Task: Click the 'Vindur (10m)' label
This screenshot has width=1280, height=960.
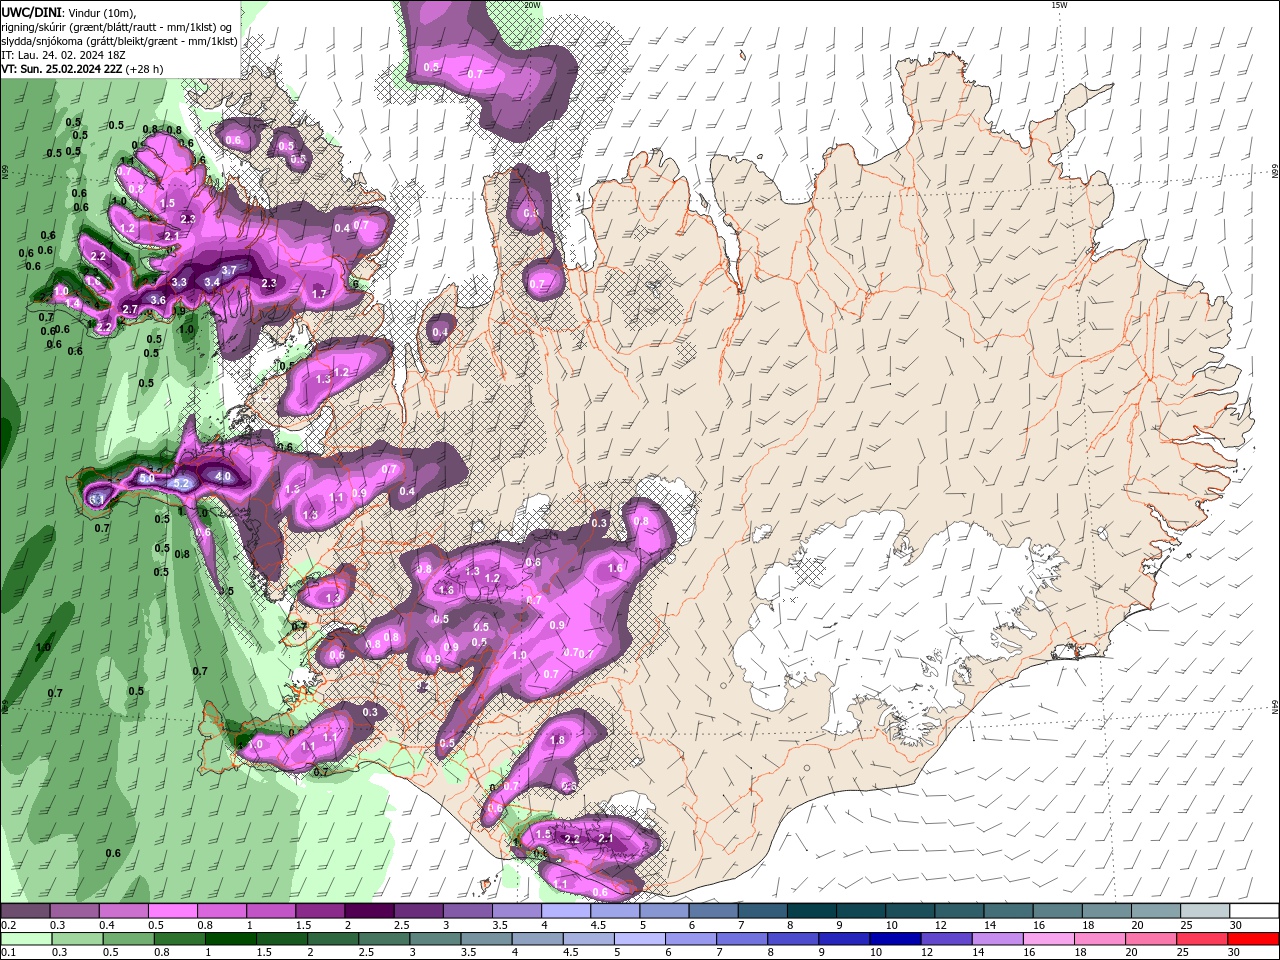Action: 100,12
